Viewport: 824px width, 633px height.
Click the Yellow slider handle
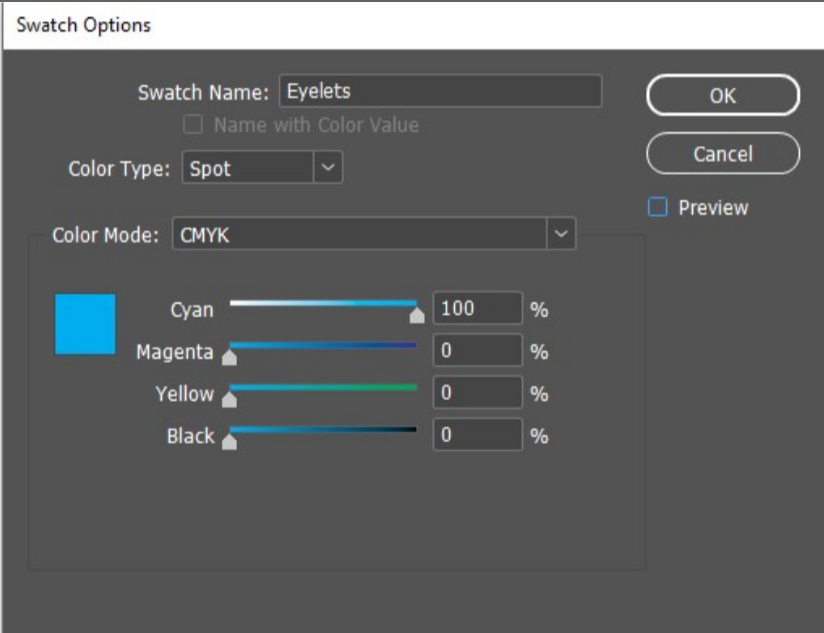tap(229, 399)
